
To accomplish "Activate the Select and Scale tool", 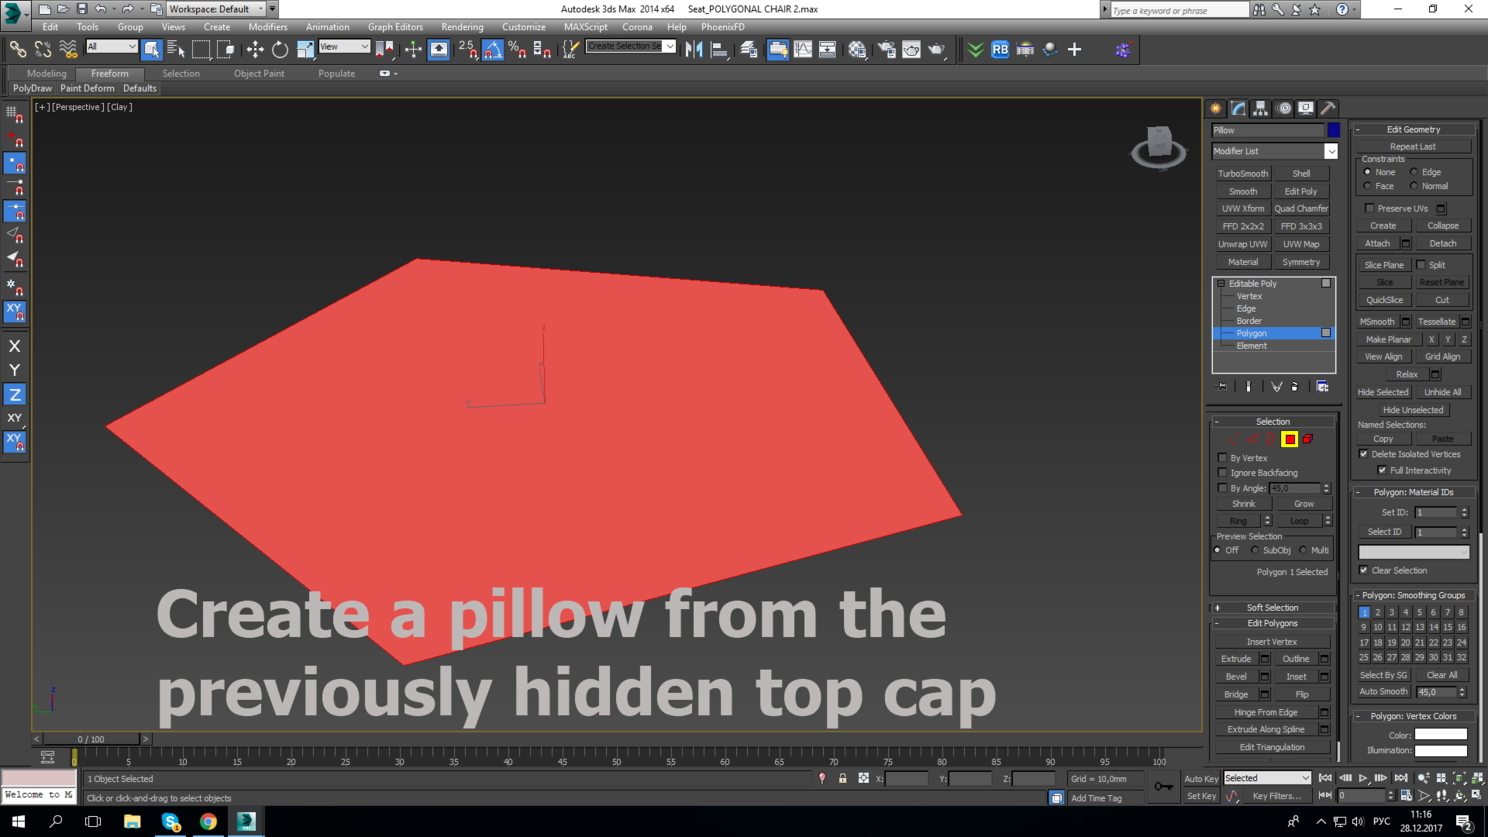I will click(305, 49).
